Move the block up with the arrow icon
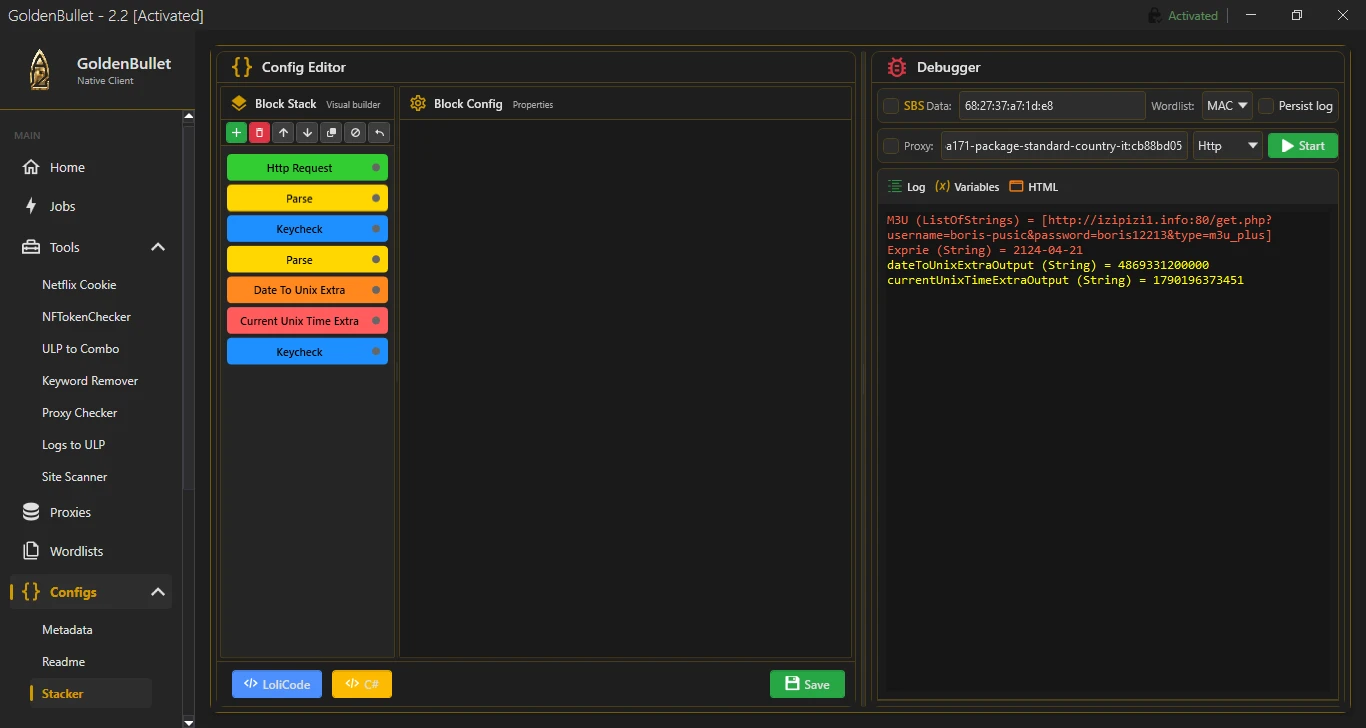Image resolution: width=1366 pixels, height=728 pixels. coord(284,133)
